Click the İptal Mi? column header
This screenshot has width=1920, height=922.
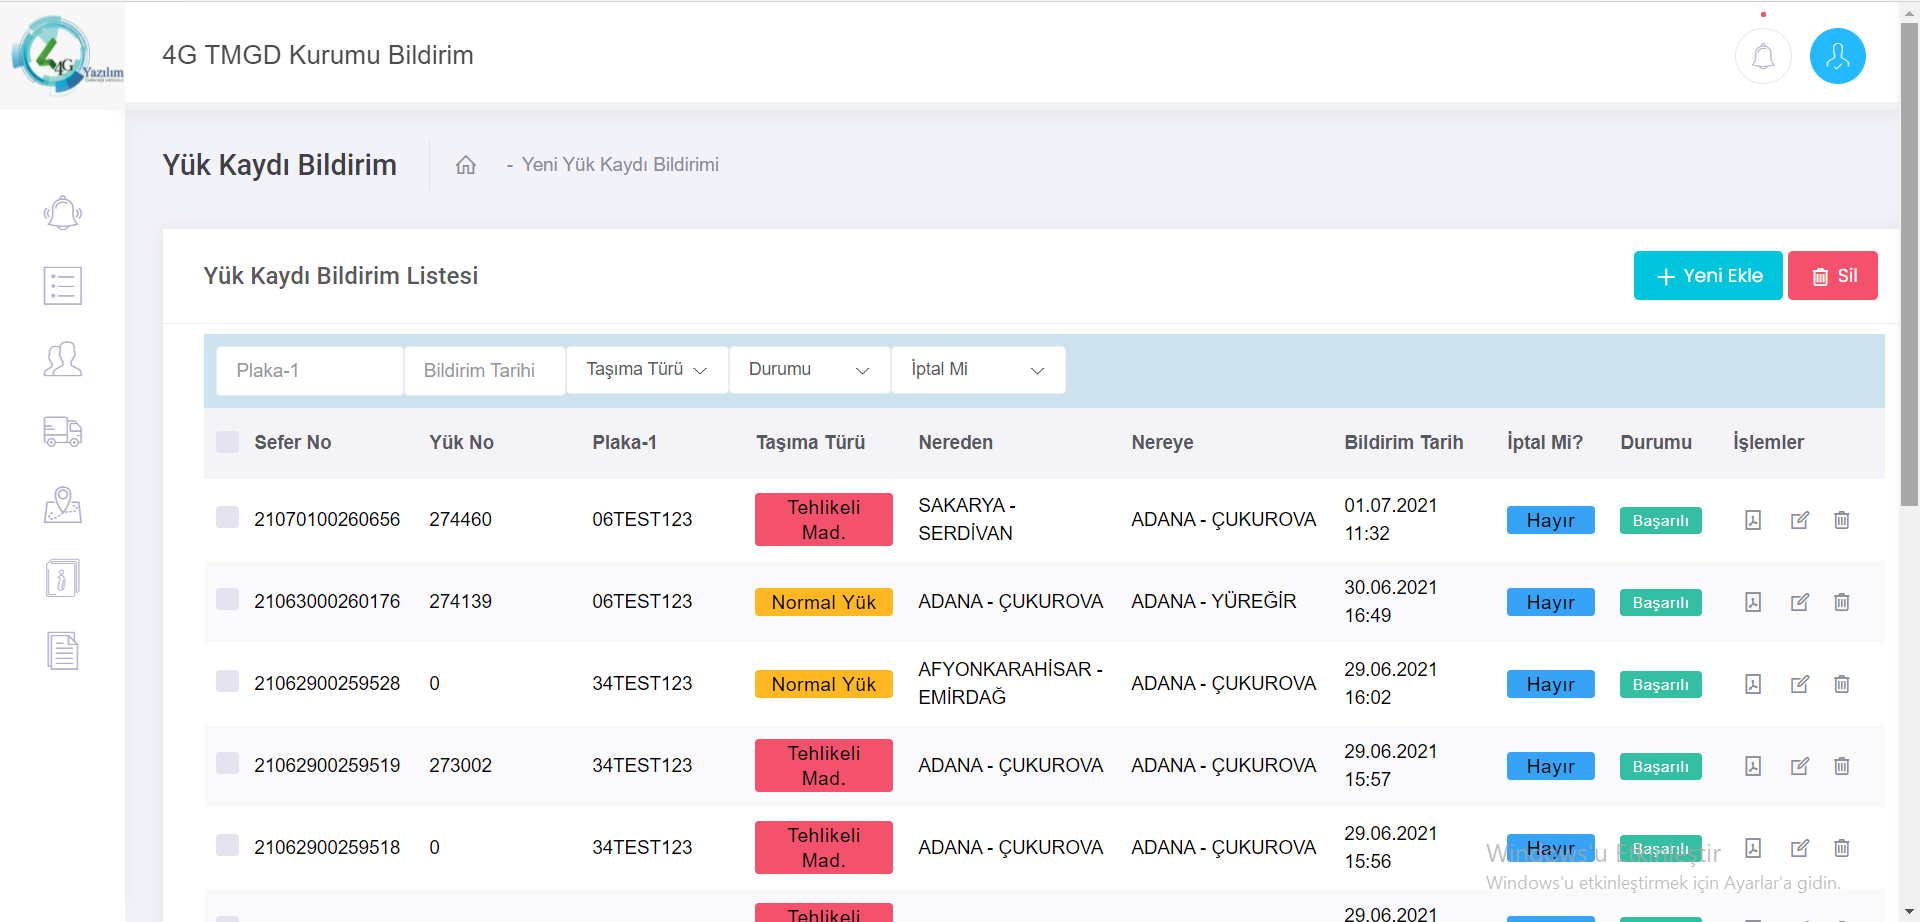1545,442
